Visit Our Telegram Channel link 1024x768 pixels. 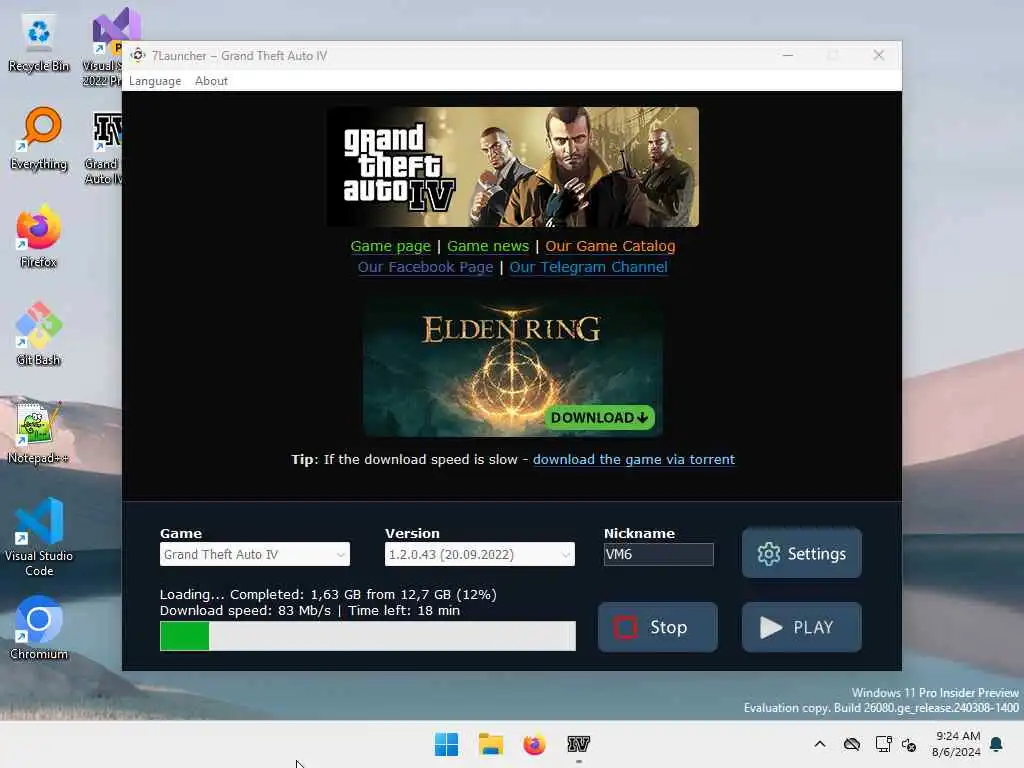coord(588,267)
